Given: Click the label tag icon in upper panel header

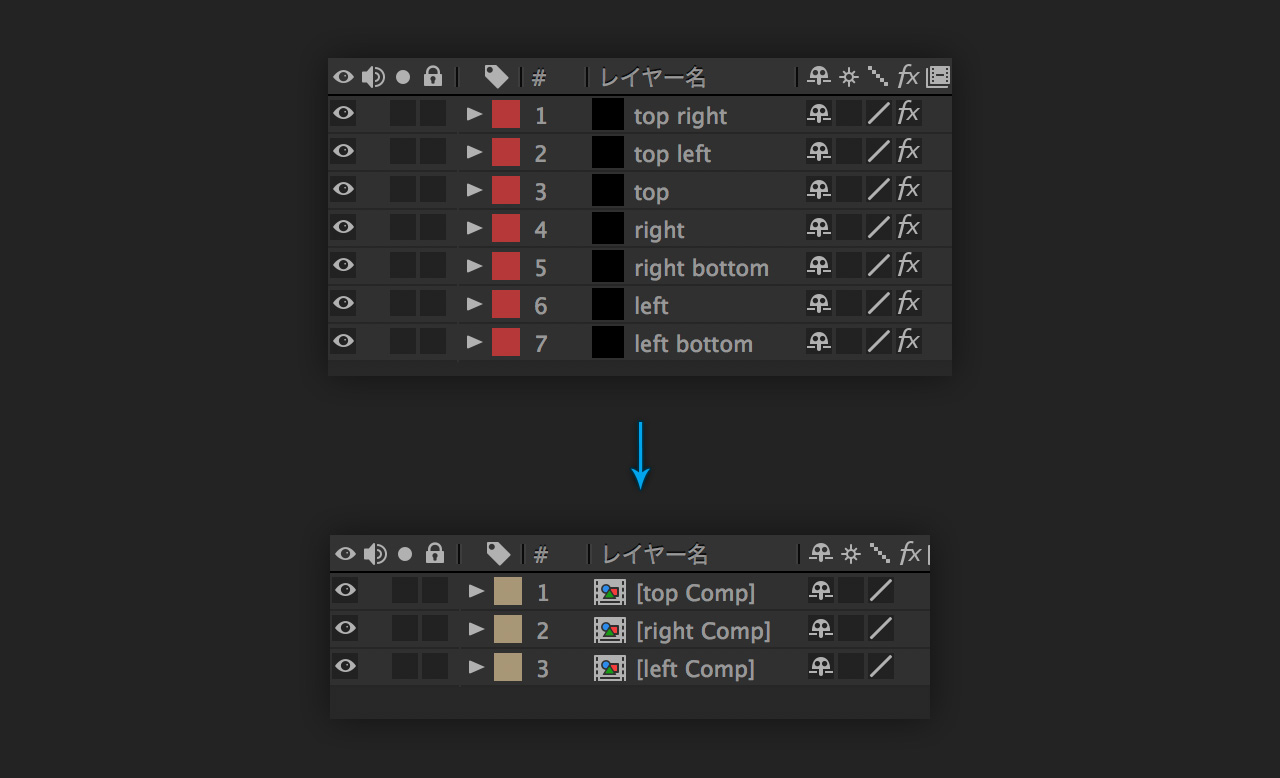Looking at the screenshot, I should coord(496,77).
